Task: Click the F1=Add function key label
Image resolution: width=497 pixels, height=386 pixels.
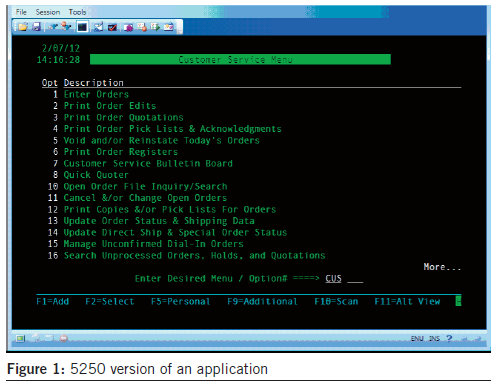Action: [53, 301]
